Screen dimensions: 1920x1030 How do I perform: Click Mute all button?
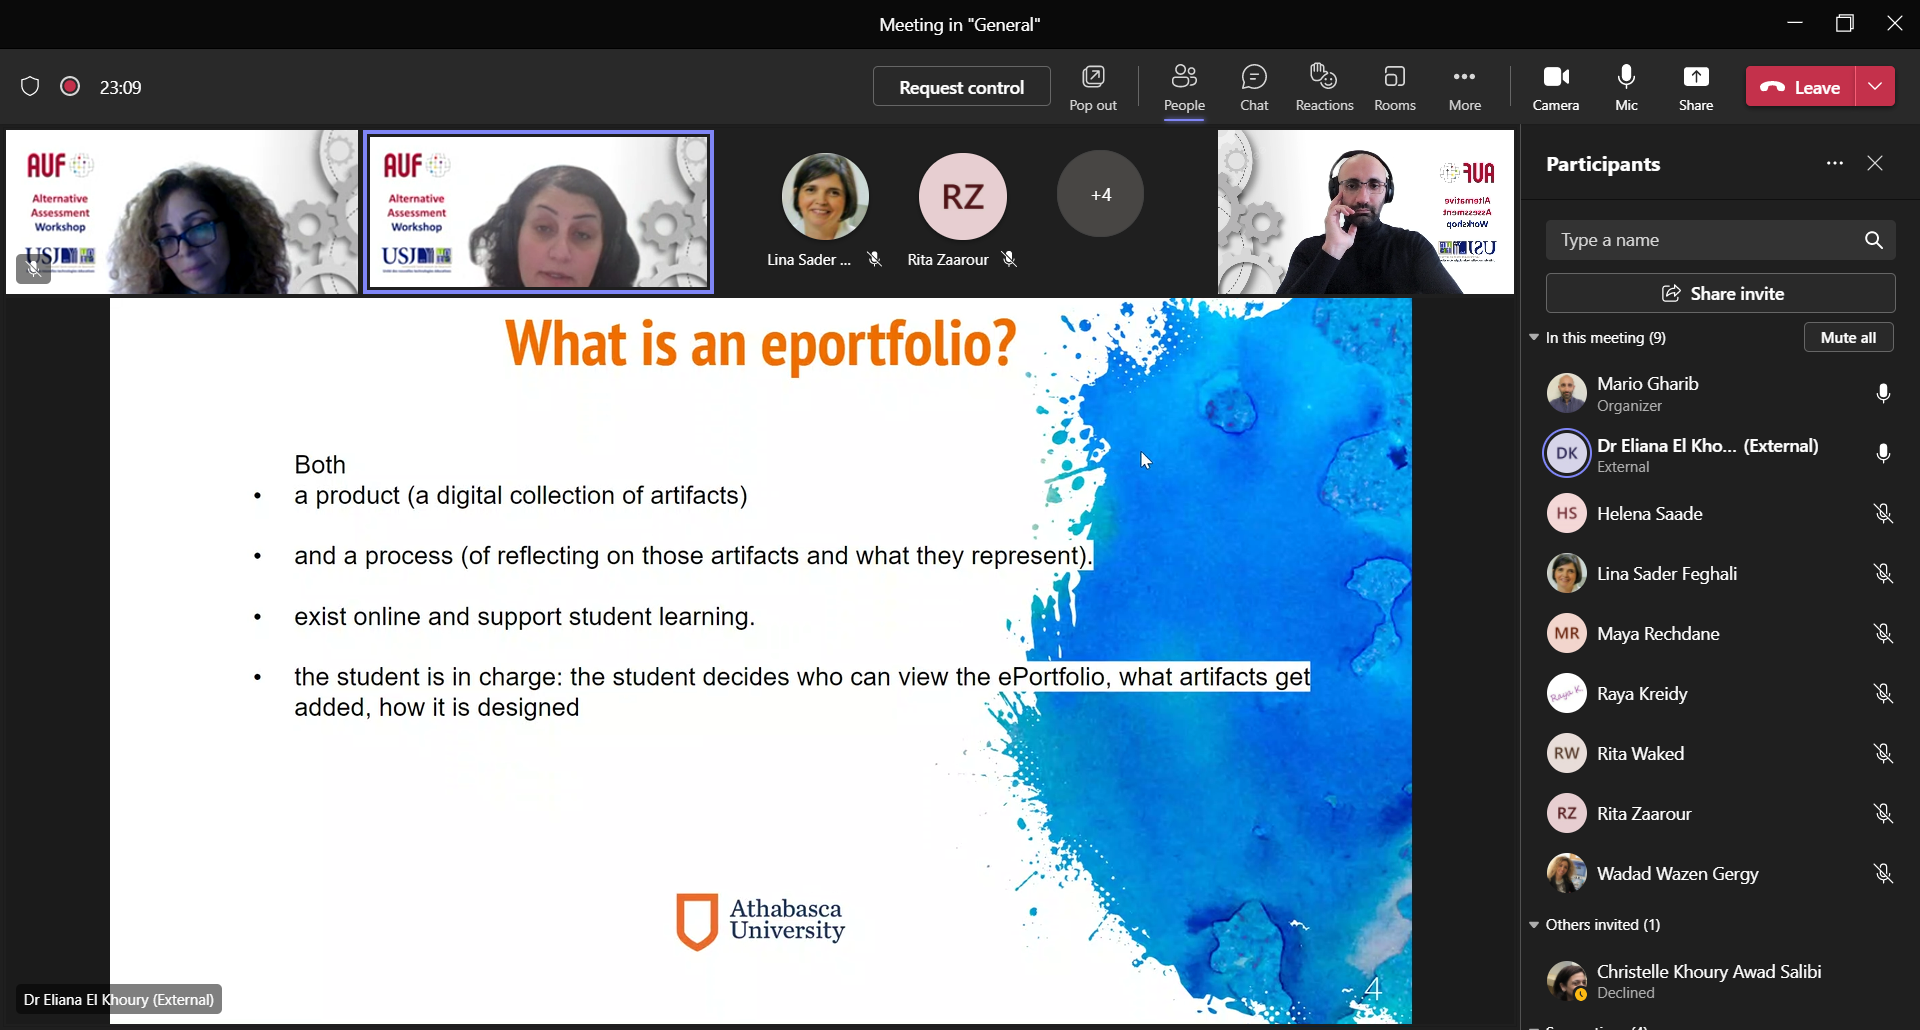[x=1848, y=338]
